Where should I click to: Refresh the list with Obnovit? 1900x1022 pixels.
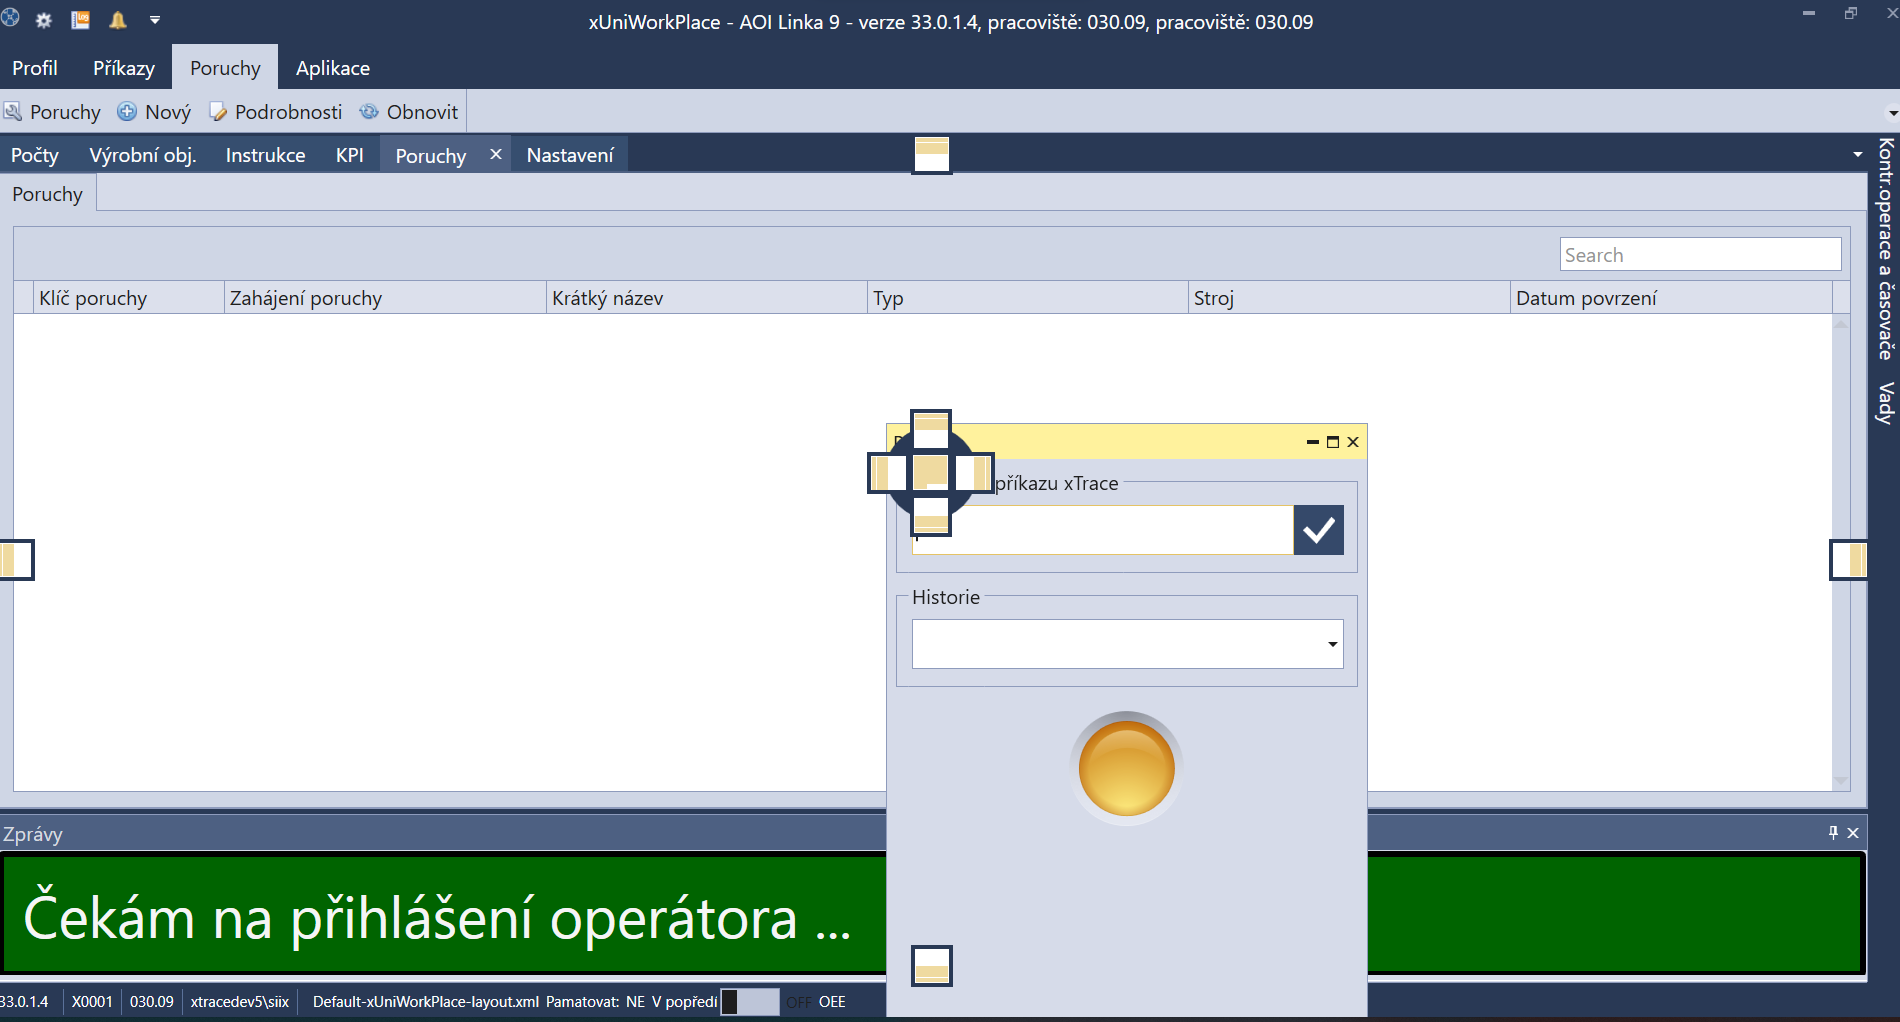coord(409,112)
